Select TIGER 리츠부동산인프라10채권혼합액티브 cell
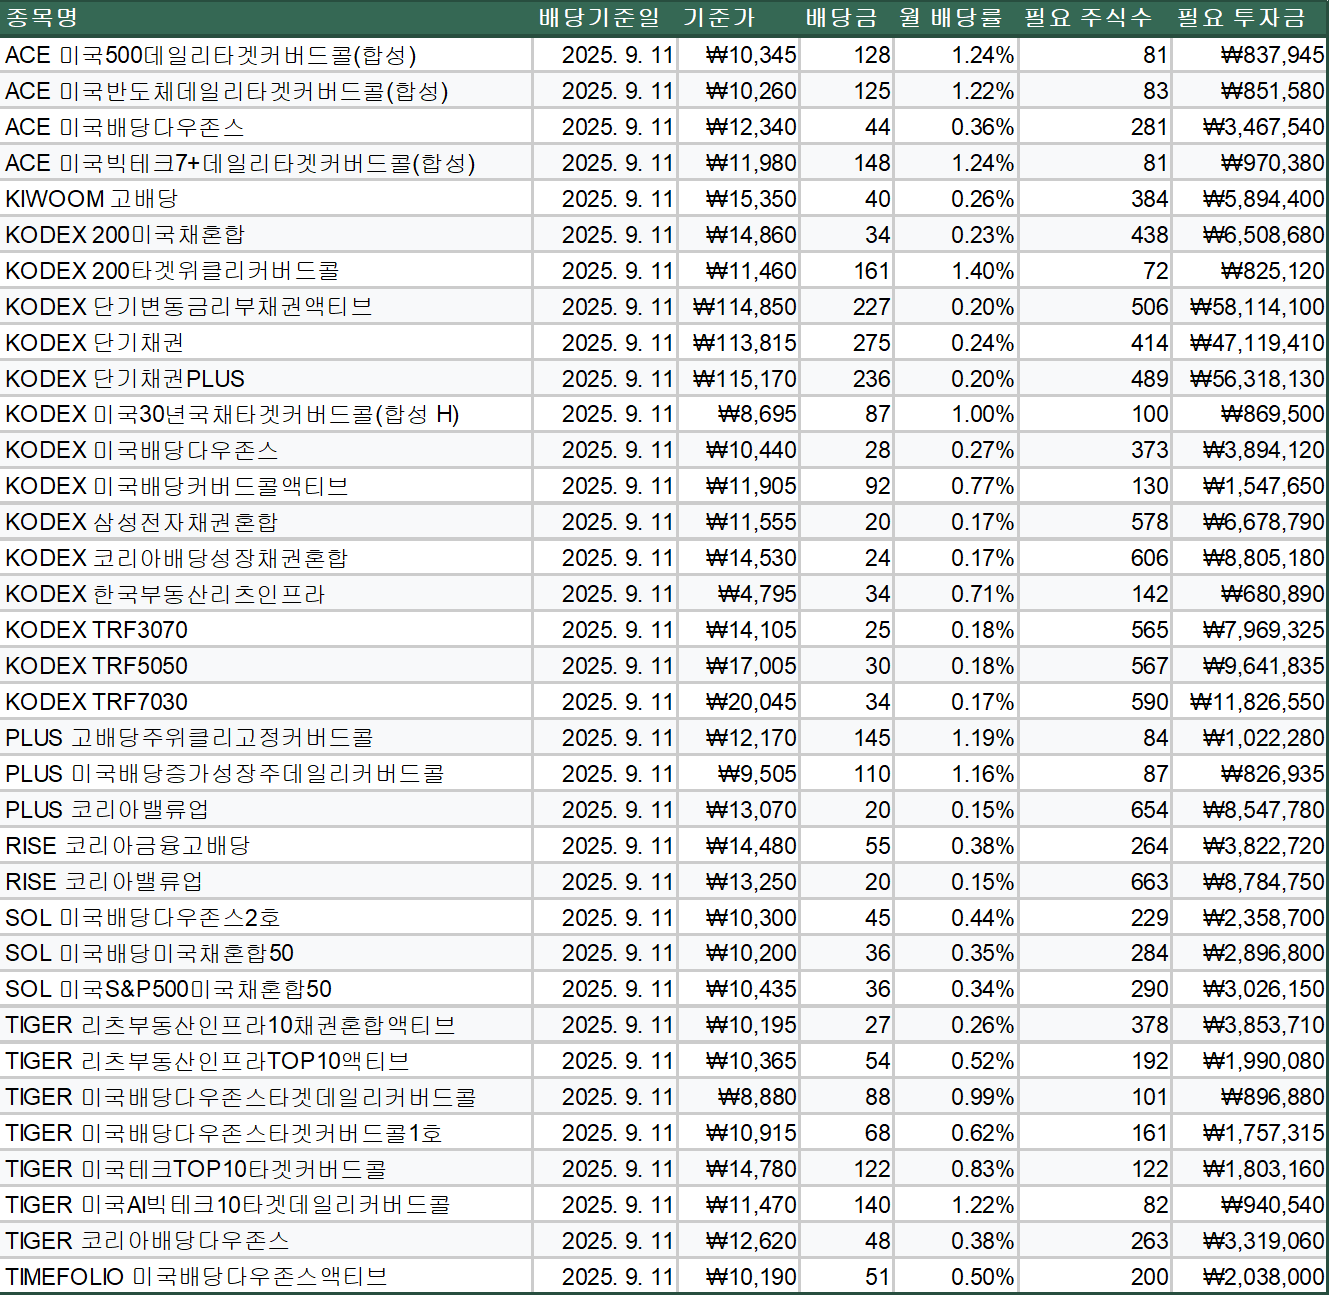 (x=266, y=1025)
